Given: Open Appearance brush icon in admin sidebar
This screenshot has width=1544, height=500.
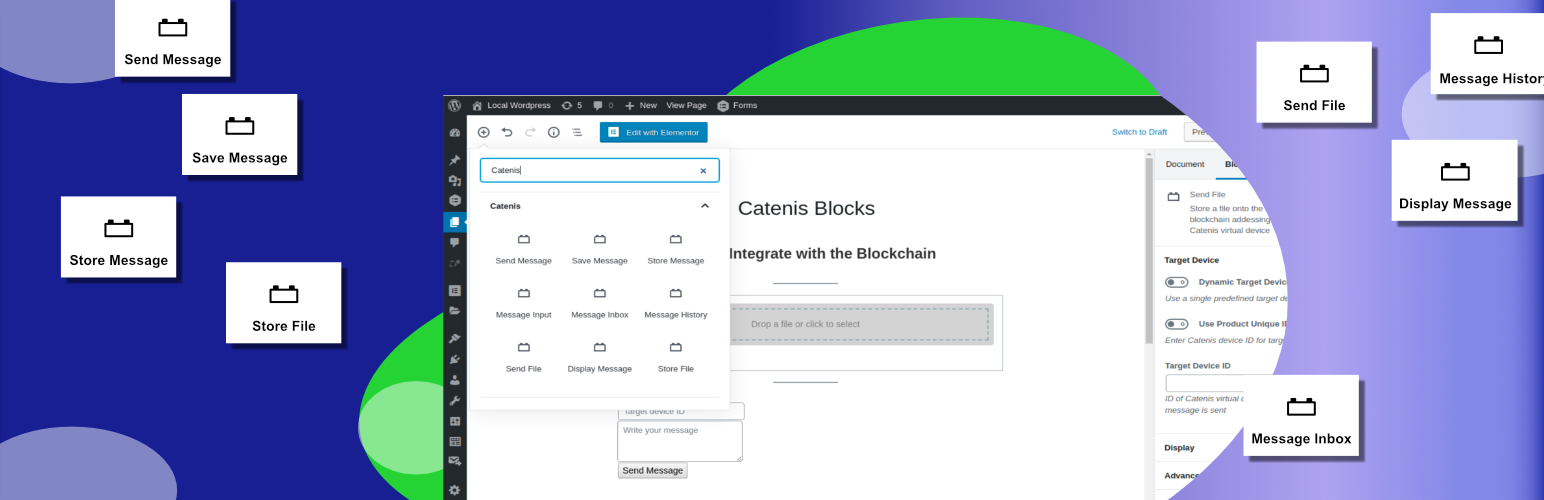Looking at the screenshot, I should (x=454, y=338).
